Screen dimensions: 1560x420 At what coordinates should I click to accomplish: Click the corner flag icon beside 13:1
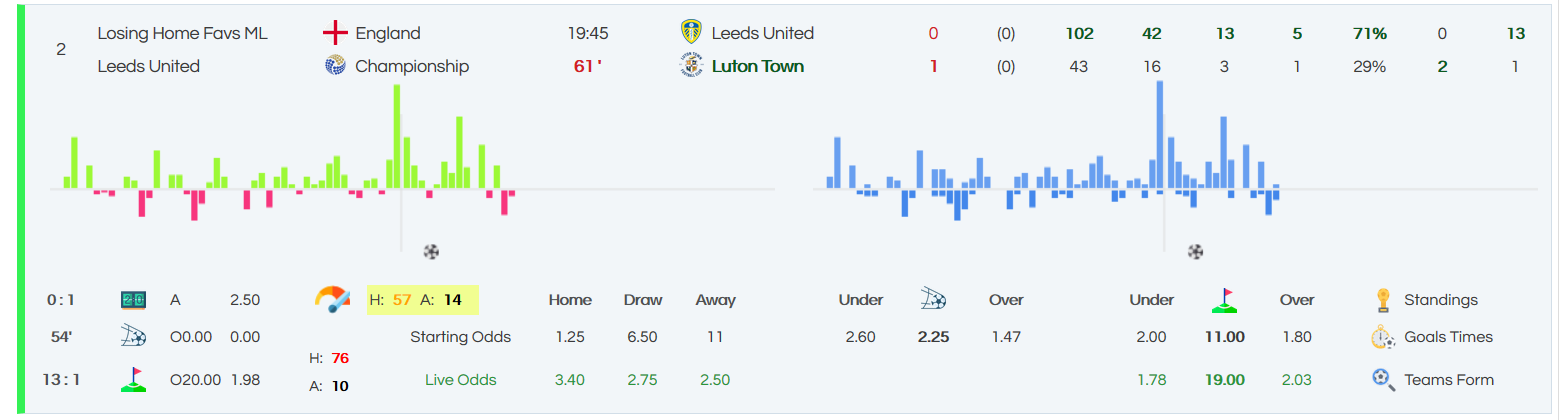(x=133, y=379)
